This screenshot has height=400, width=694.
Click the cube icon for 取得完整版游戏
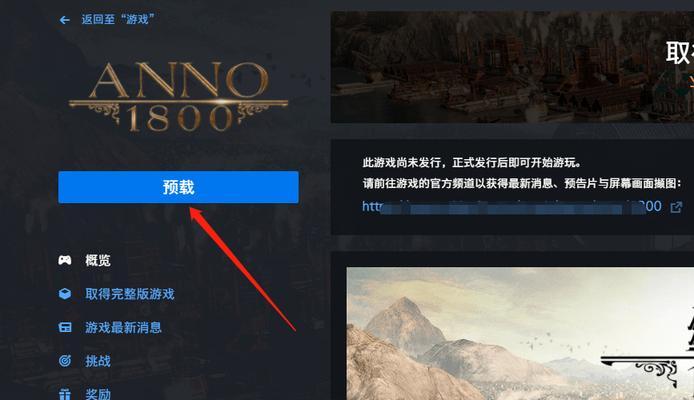pyautogui.click(x=65, y=294)
